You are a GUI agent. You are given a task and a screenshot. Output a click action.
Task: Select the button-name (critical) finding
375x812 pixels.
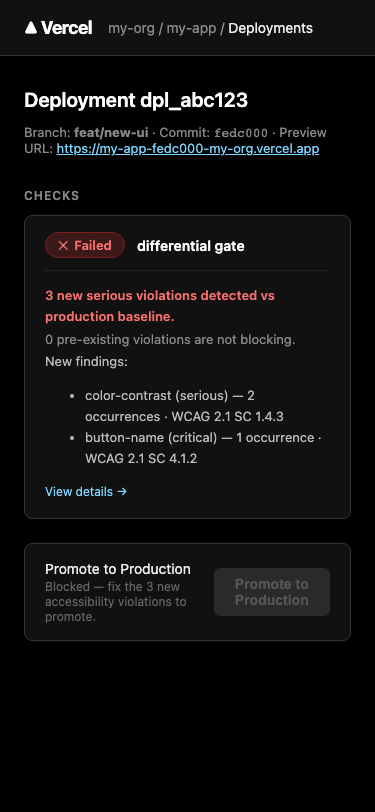[204, 448]
